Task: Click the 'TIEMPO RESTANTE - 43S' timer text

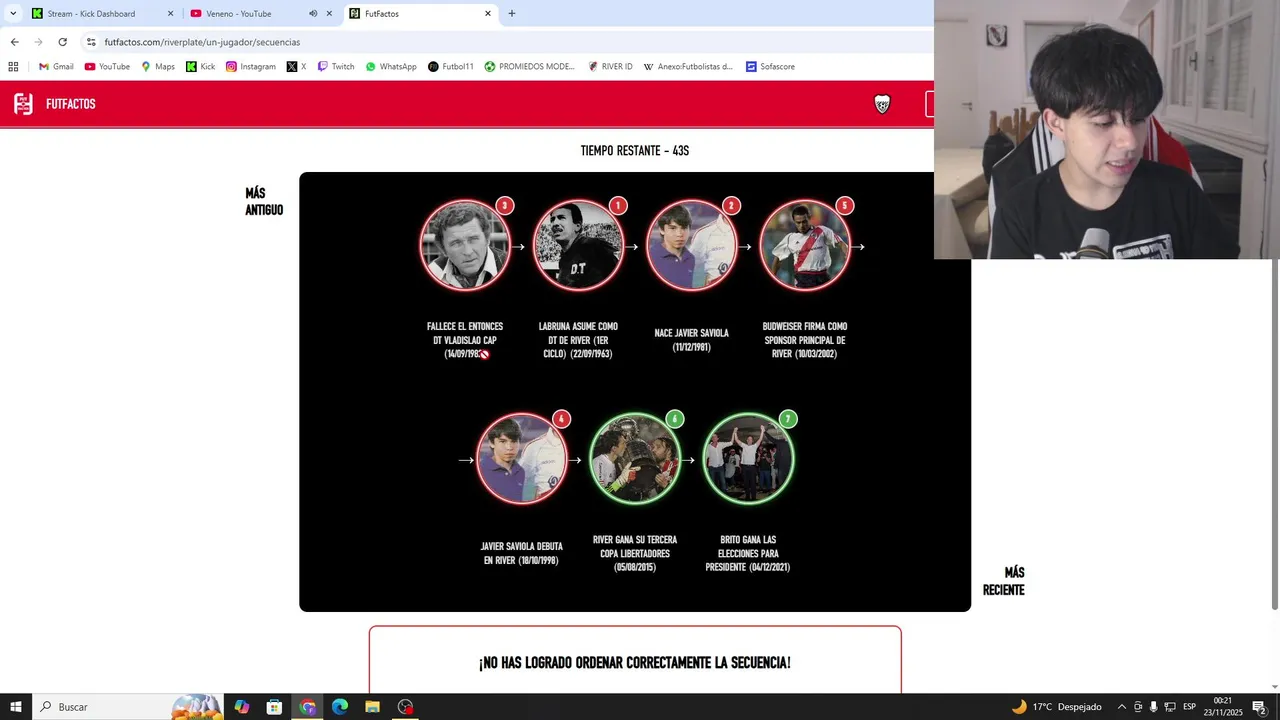Action: pyautogui.click(x=635, y=151)
